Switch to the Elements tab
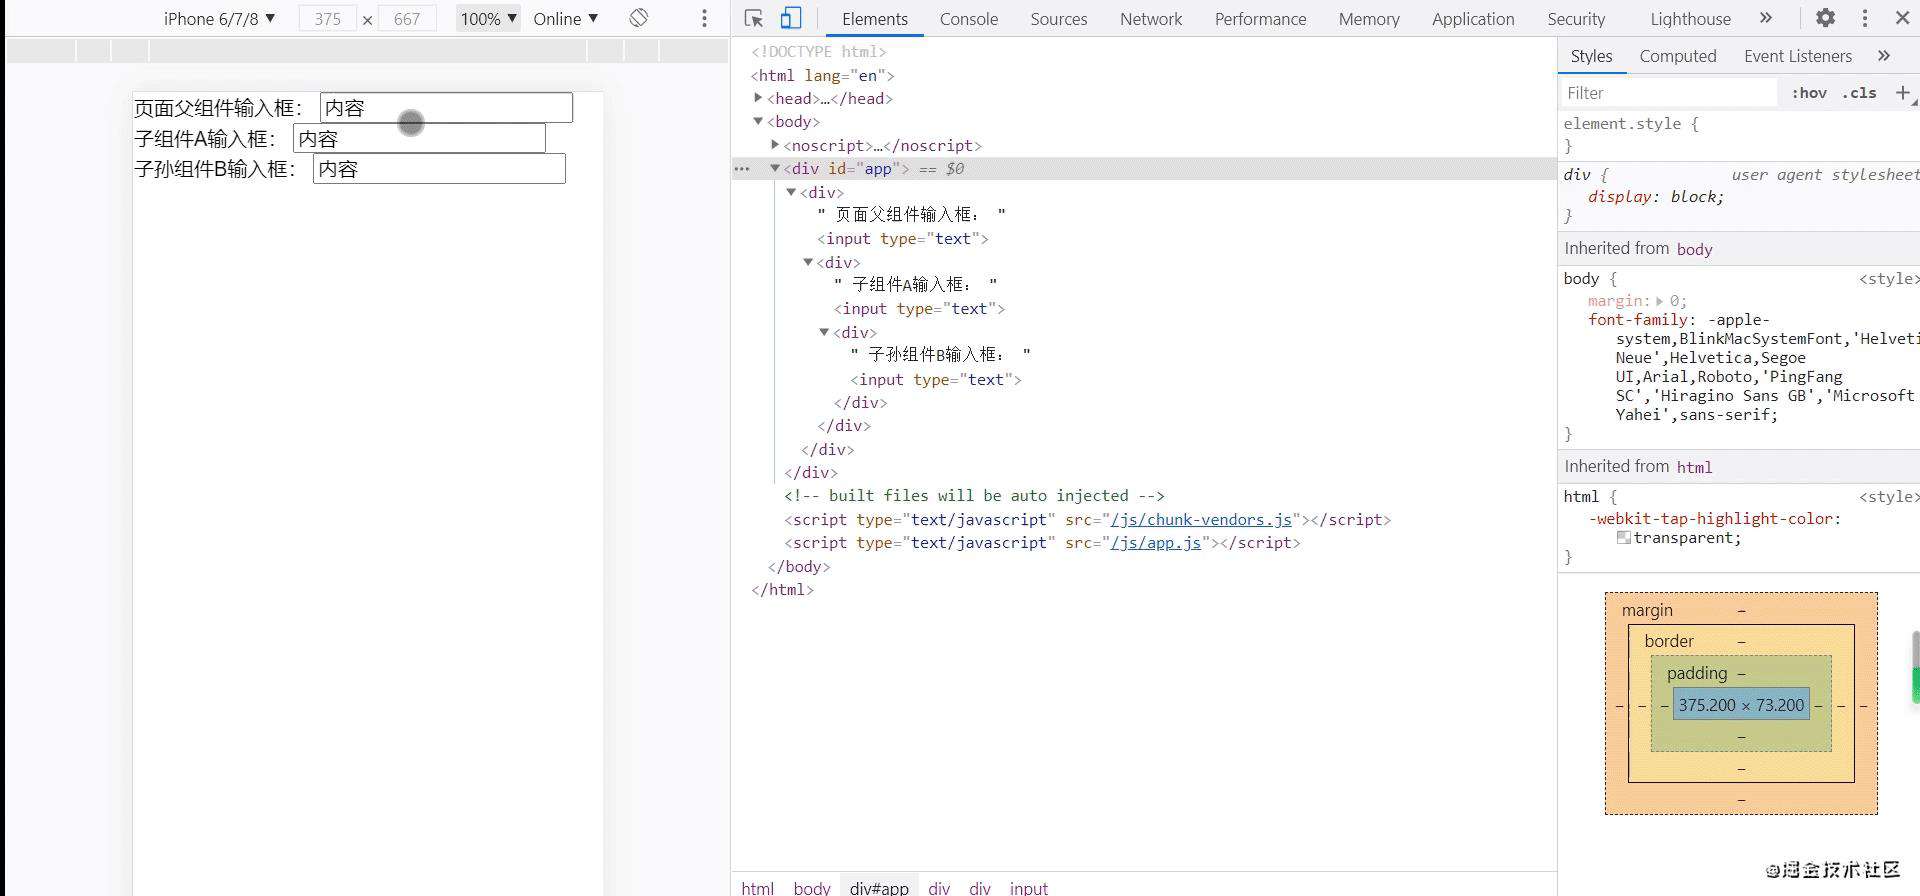 874,18
